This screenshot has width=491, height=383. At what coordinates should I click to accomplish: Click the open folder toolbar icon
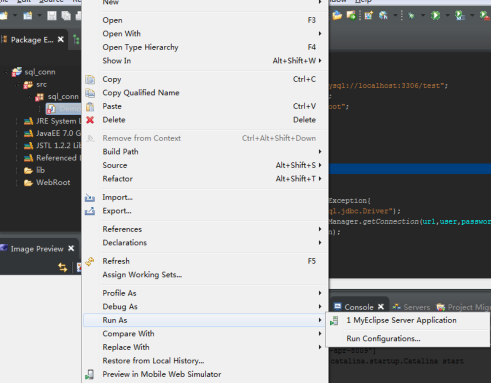pos(337,15)
